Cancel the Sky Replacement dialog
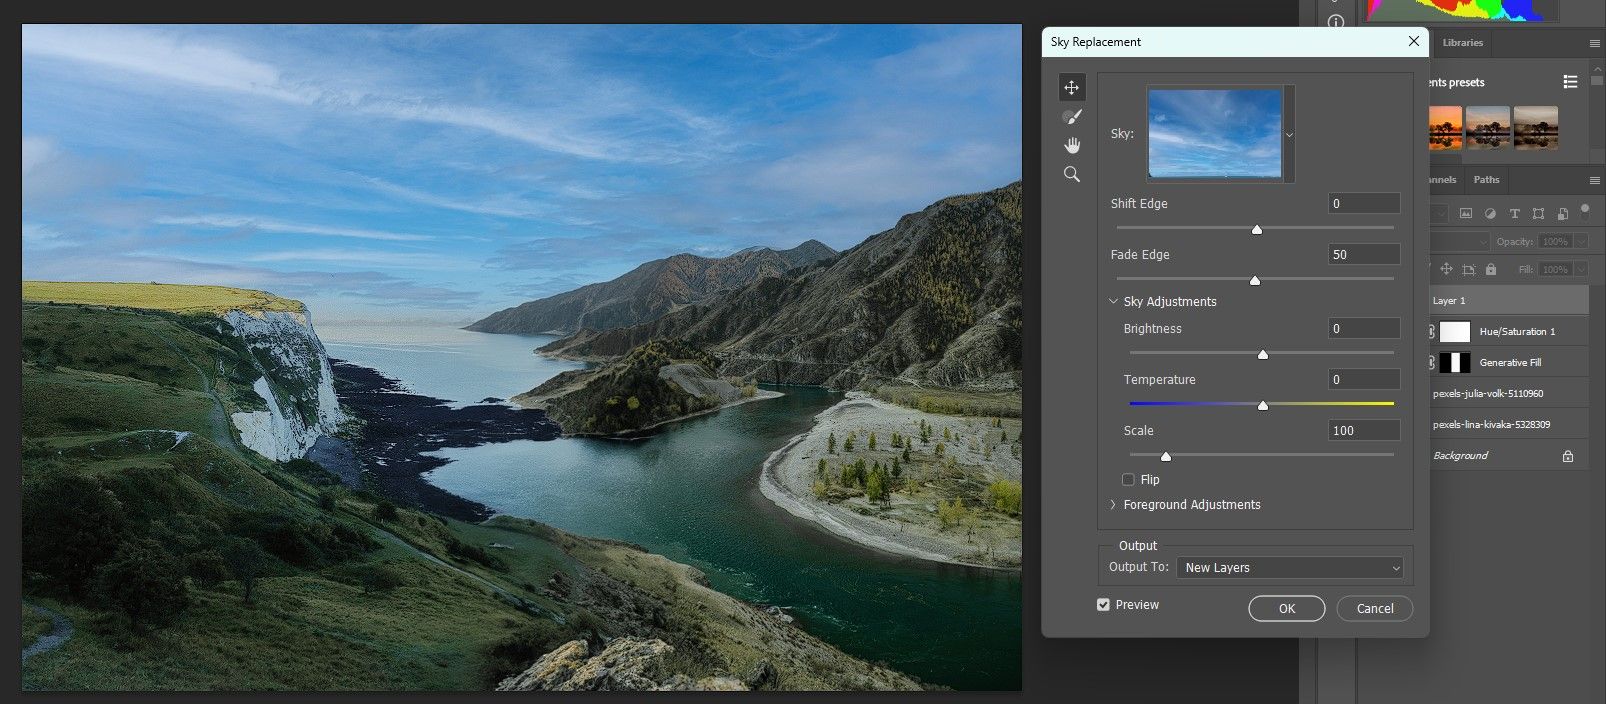 click(x=1374, y=609)
